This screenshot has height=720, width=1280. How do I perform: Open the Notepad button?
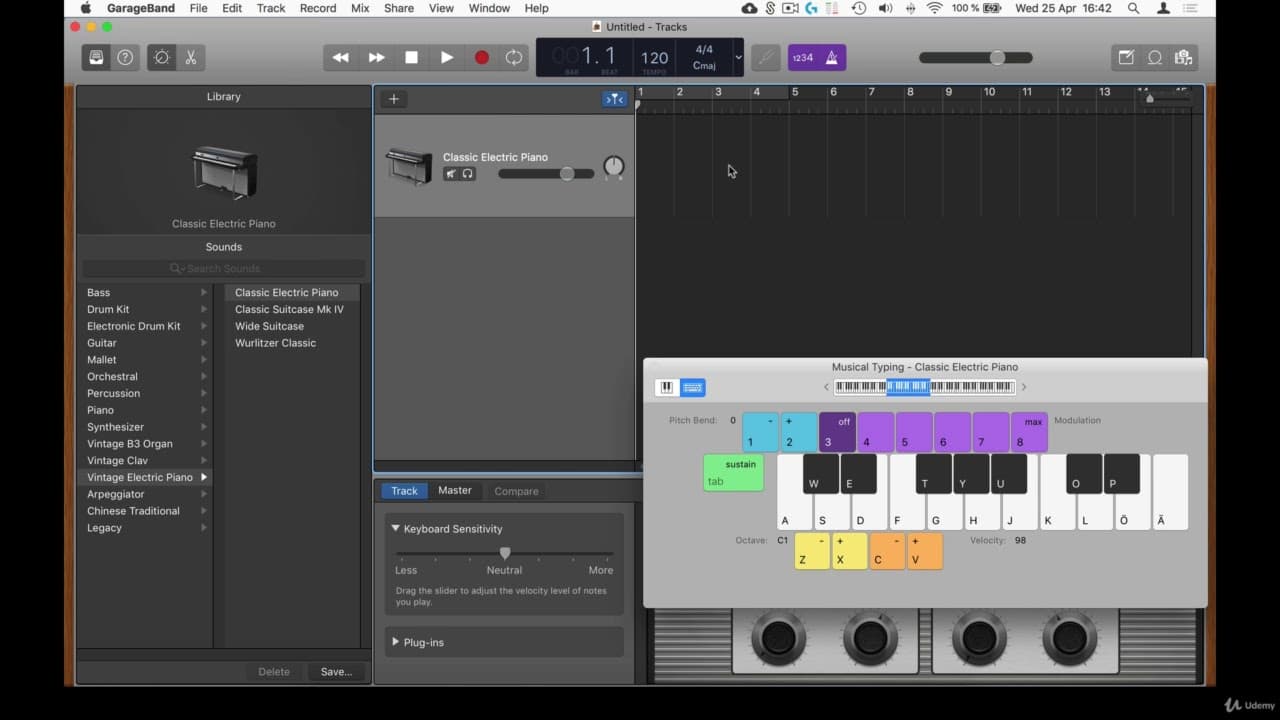click(1126, 57)
